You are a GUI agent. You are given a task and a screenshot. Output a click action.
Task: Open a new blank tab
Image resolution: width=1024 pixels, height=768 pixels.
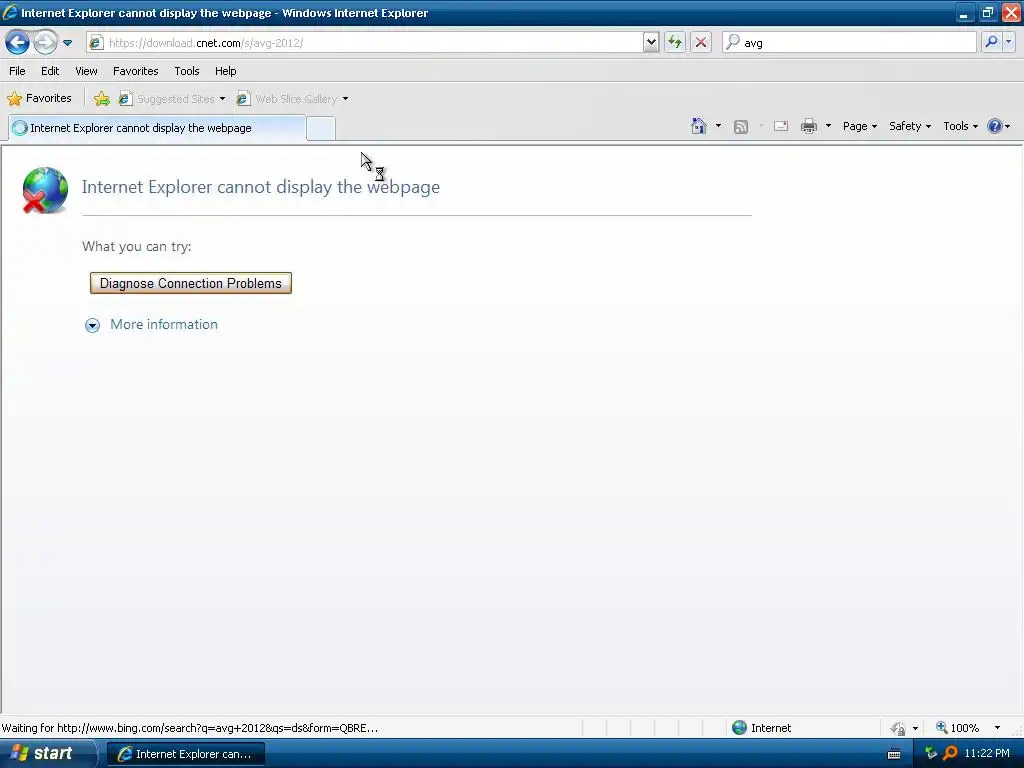pos(321,129)
